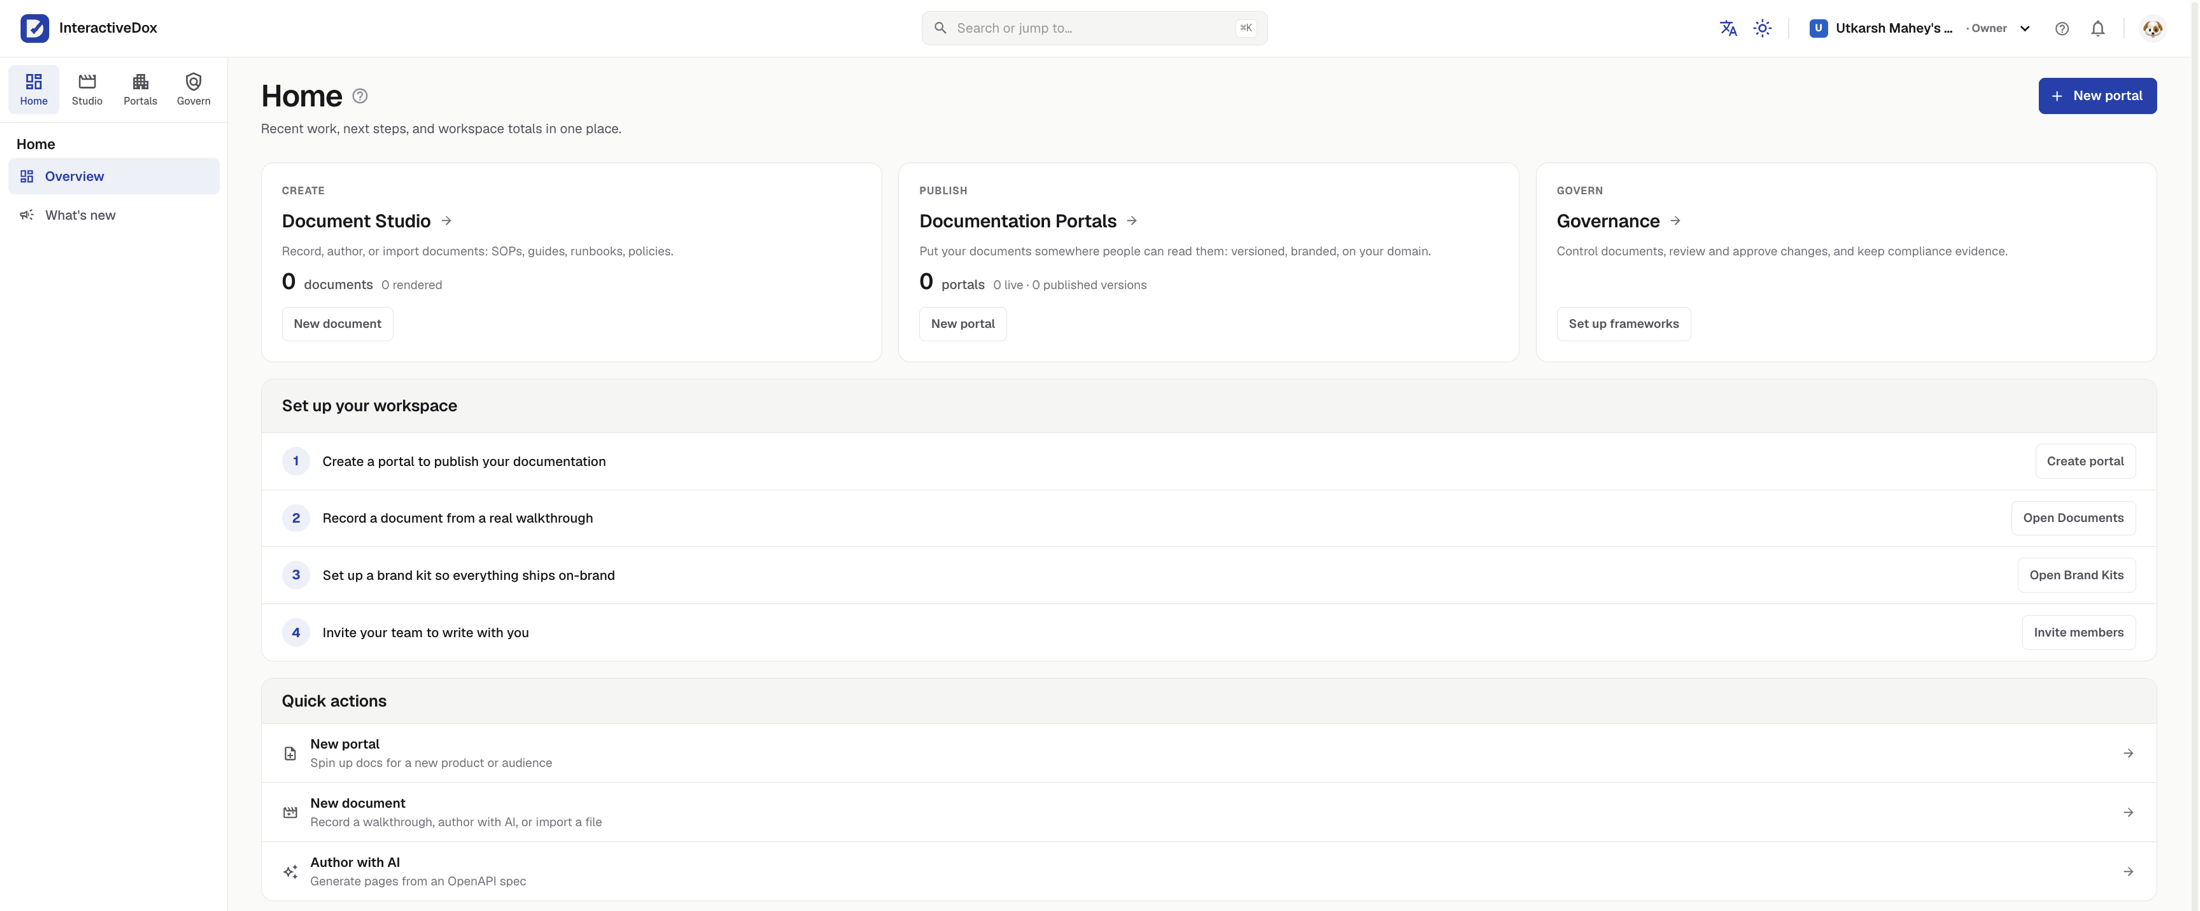Click step 3 number badge
The height and width of the screenshot is (911, 2200).
point(296,575)
